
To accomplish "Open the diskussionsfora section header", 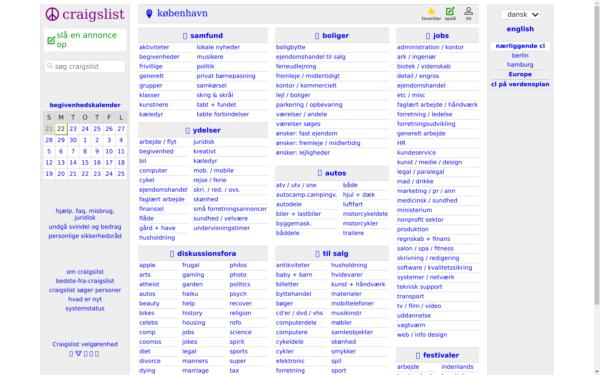I will click(203, 254).
